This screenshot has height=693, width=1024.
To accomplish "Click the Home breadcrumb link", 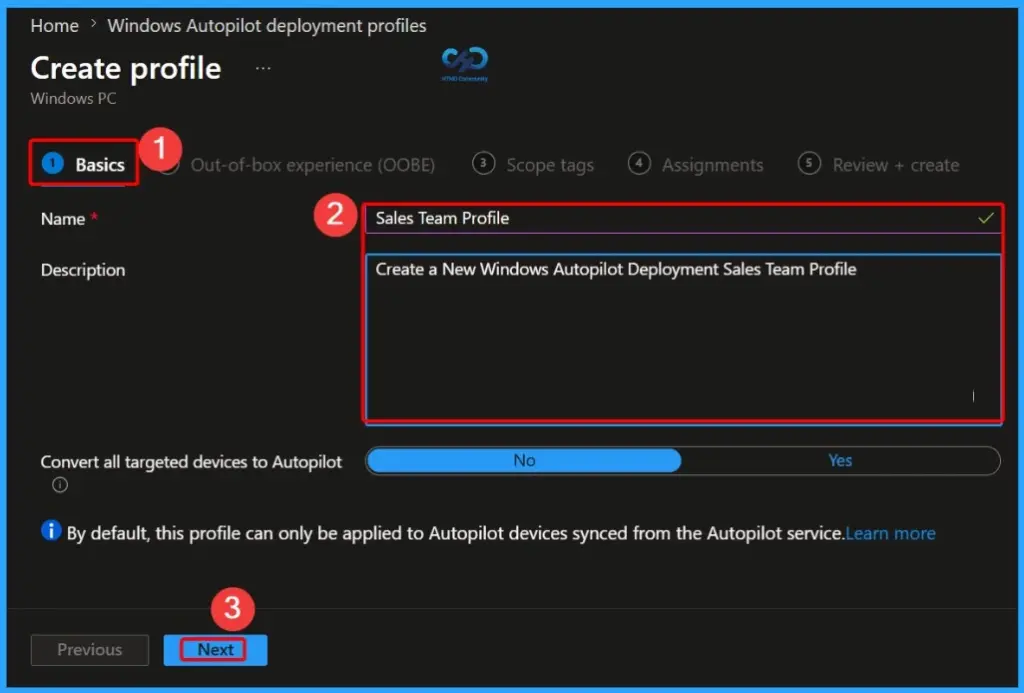I will point(54,25).
